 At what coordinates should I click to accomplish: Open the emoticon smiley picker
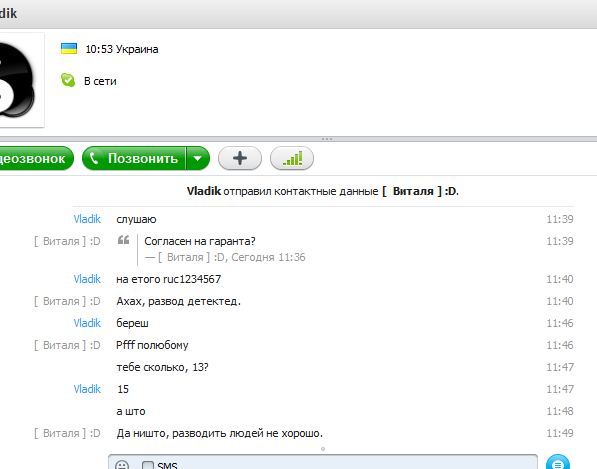[122, 465]
